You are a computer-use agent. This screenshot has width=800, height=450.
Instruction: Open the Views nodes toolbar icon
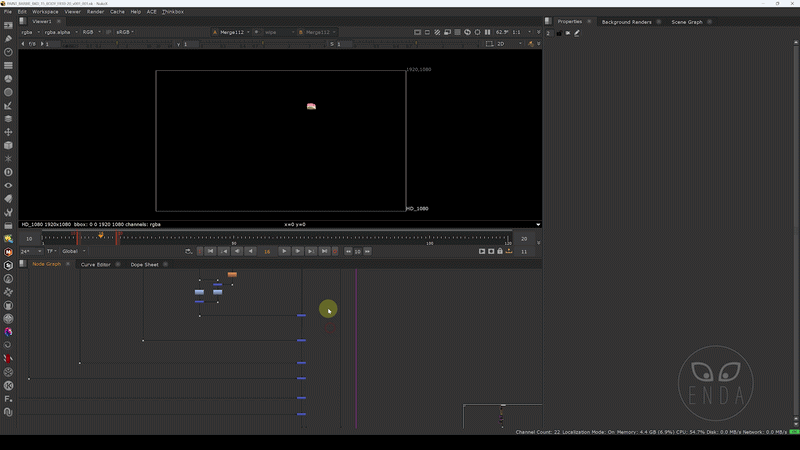(8, 185)
